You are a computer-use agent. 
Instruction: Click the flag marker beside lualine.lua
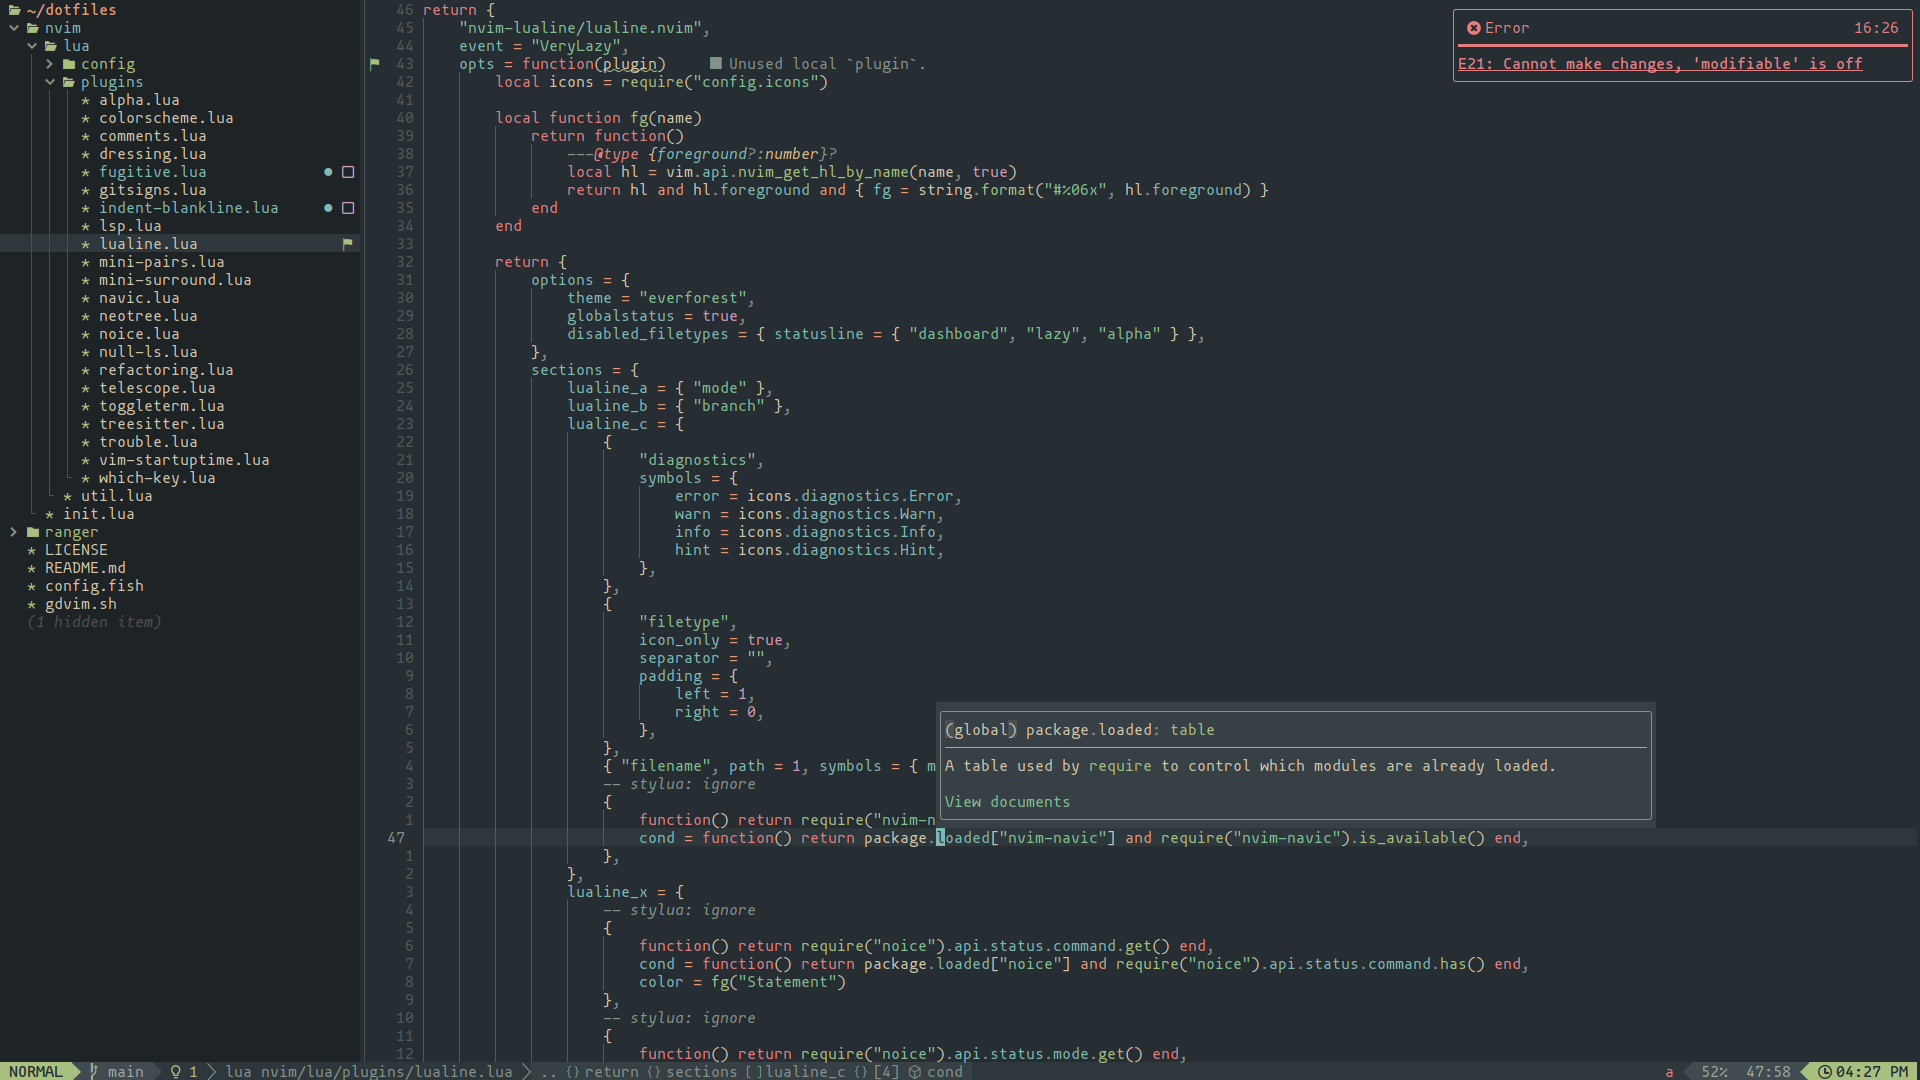click(x=348, y=244)
